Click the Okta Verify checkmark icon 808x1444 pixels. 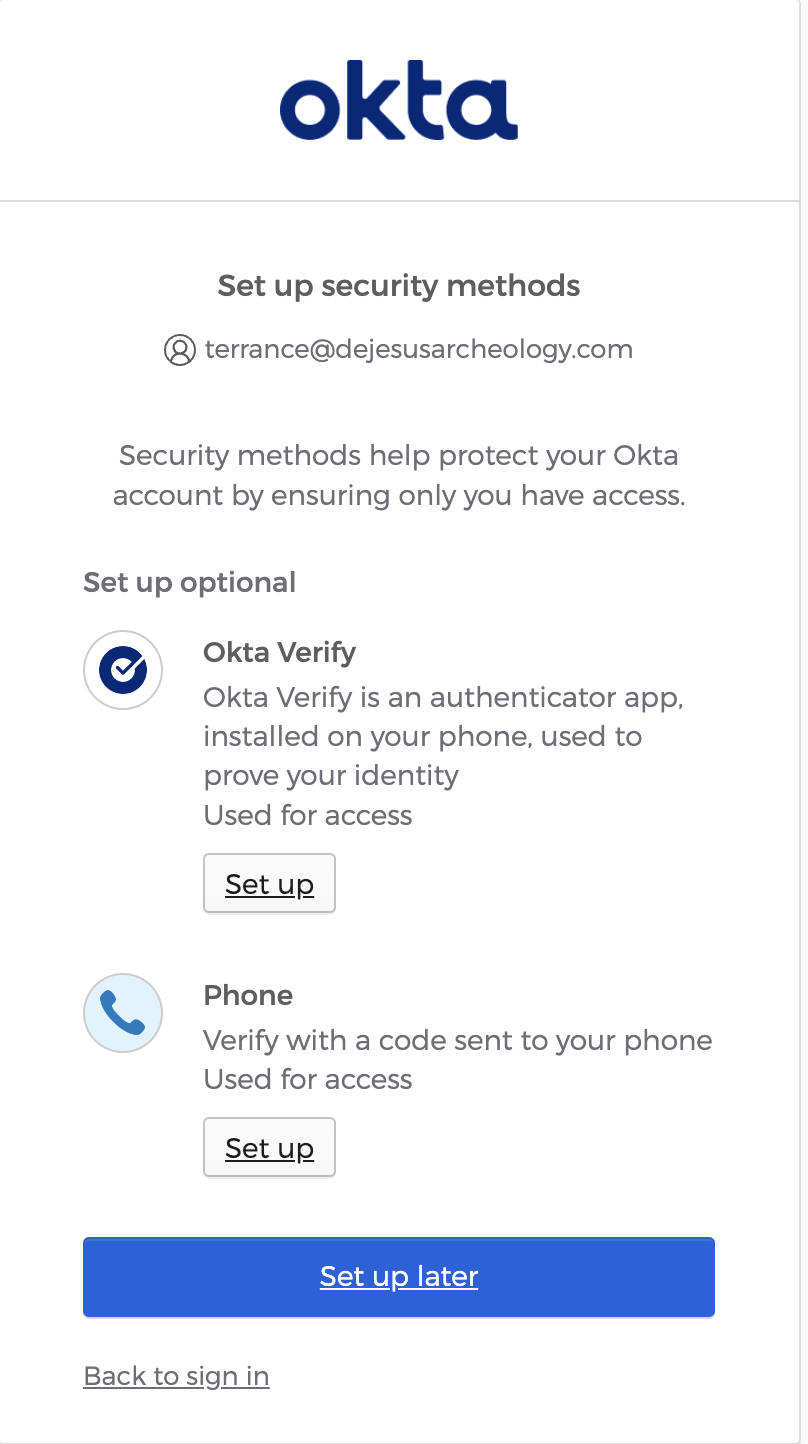[123, 670]
